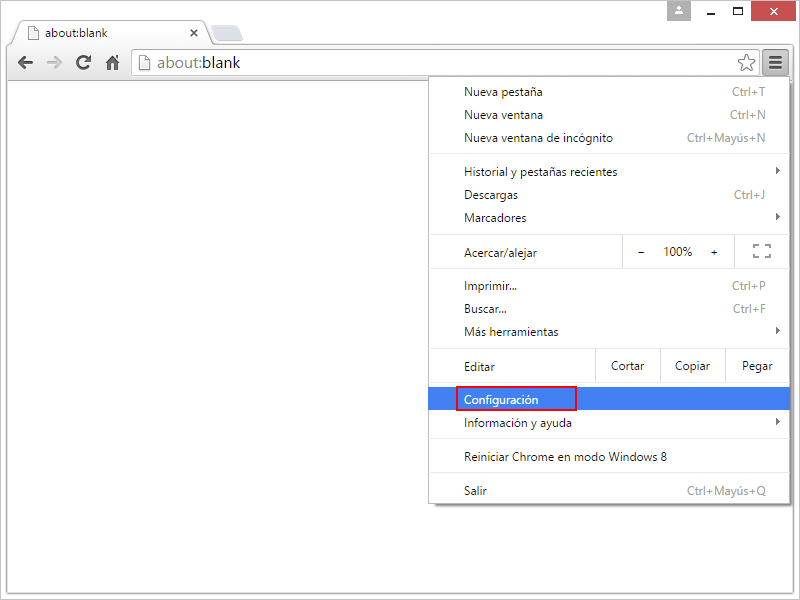Open the Chrome hamburger menu

coord(775,62)
